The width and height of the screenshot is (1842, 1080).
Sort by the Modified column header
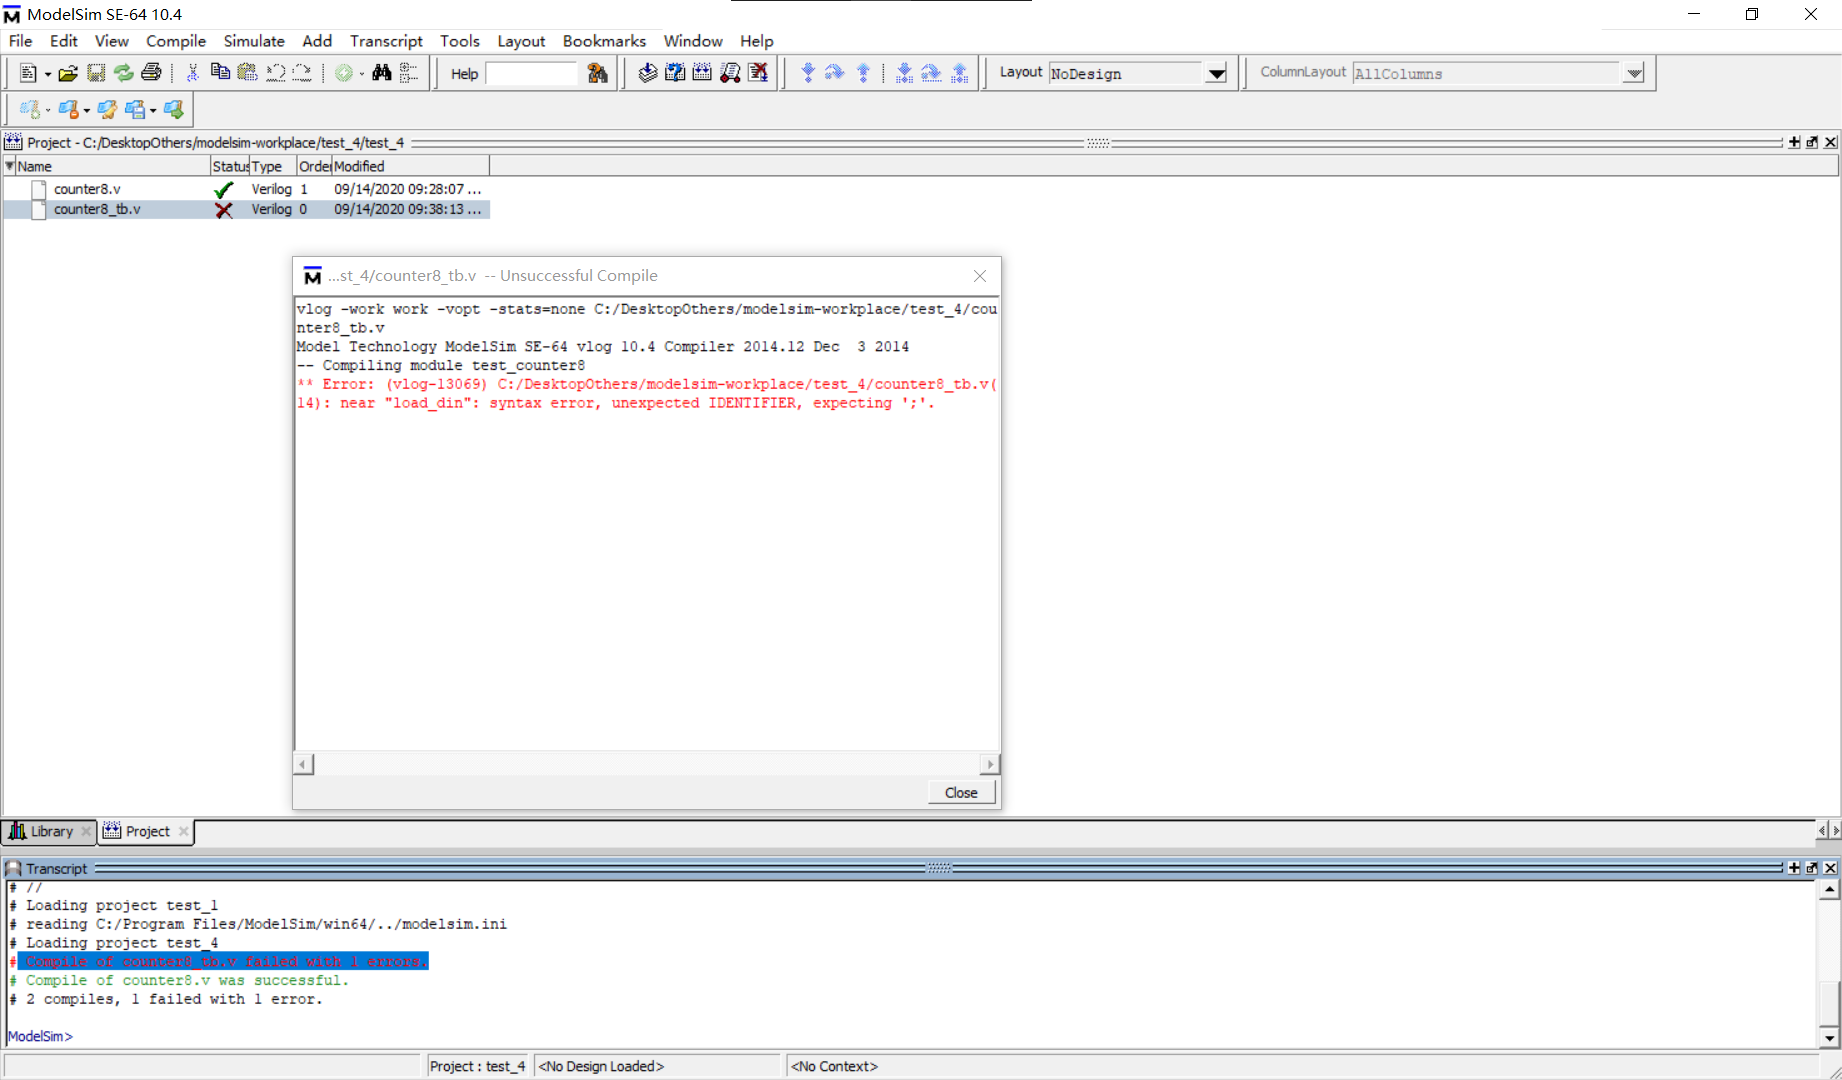pyautogui.click(x=410, y=166)
